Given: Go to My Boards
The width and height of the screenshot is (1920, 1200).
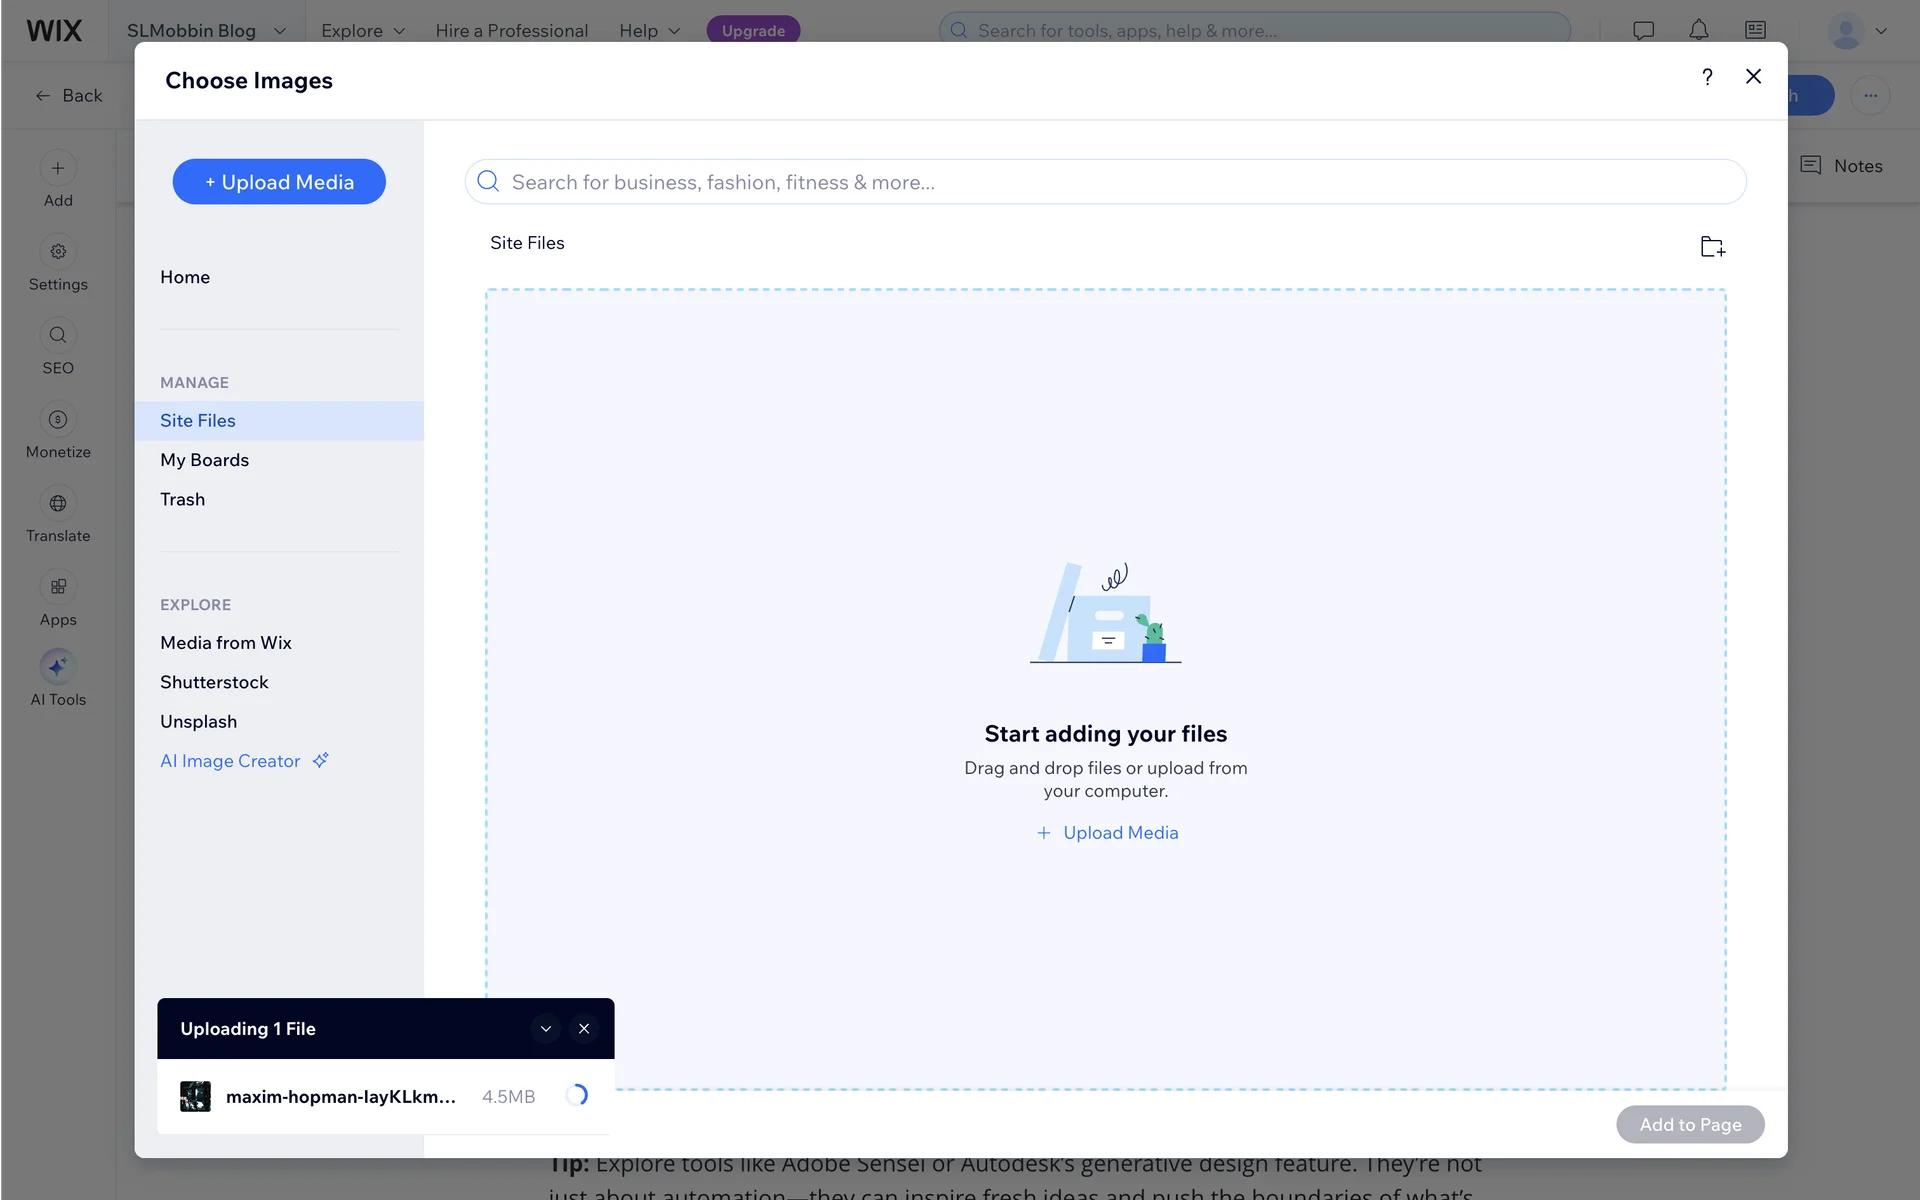Looking at the screenshot, I should (x=205, y=460).
